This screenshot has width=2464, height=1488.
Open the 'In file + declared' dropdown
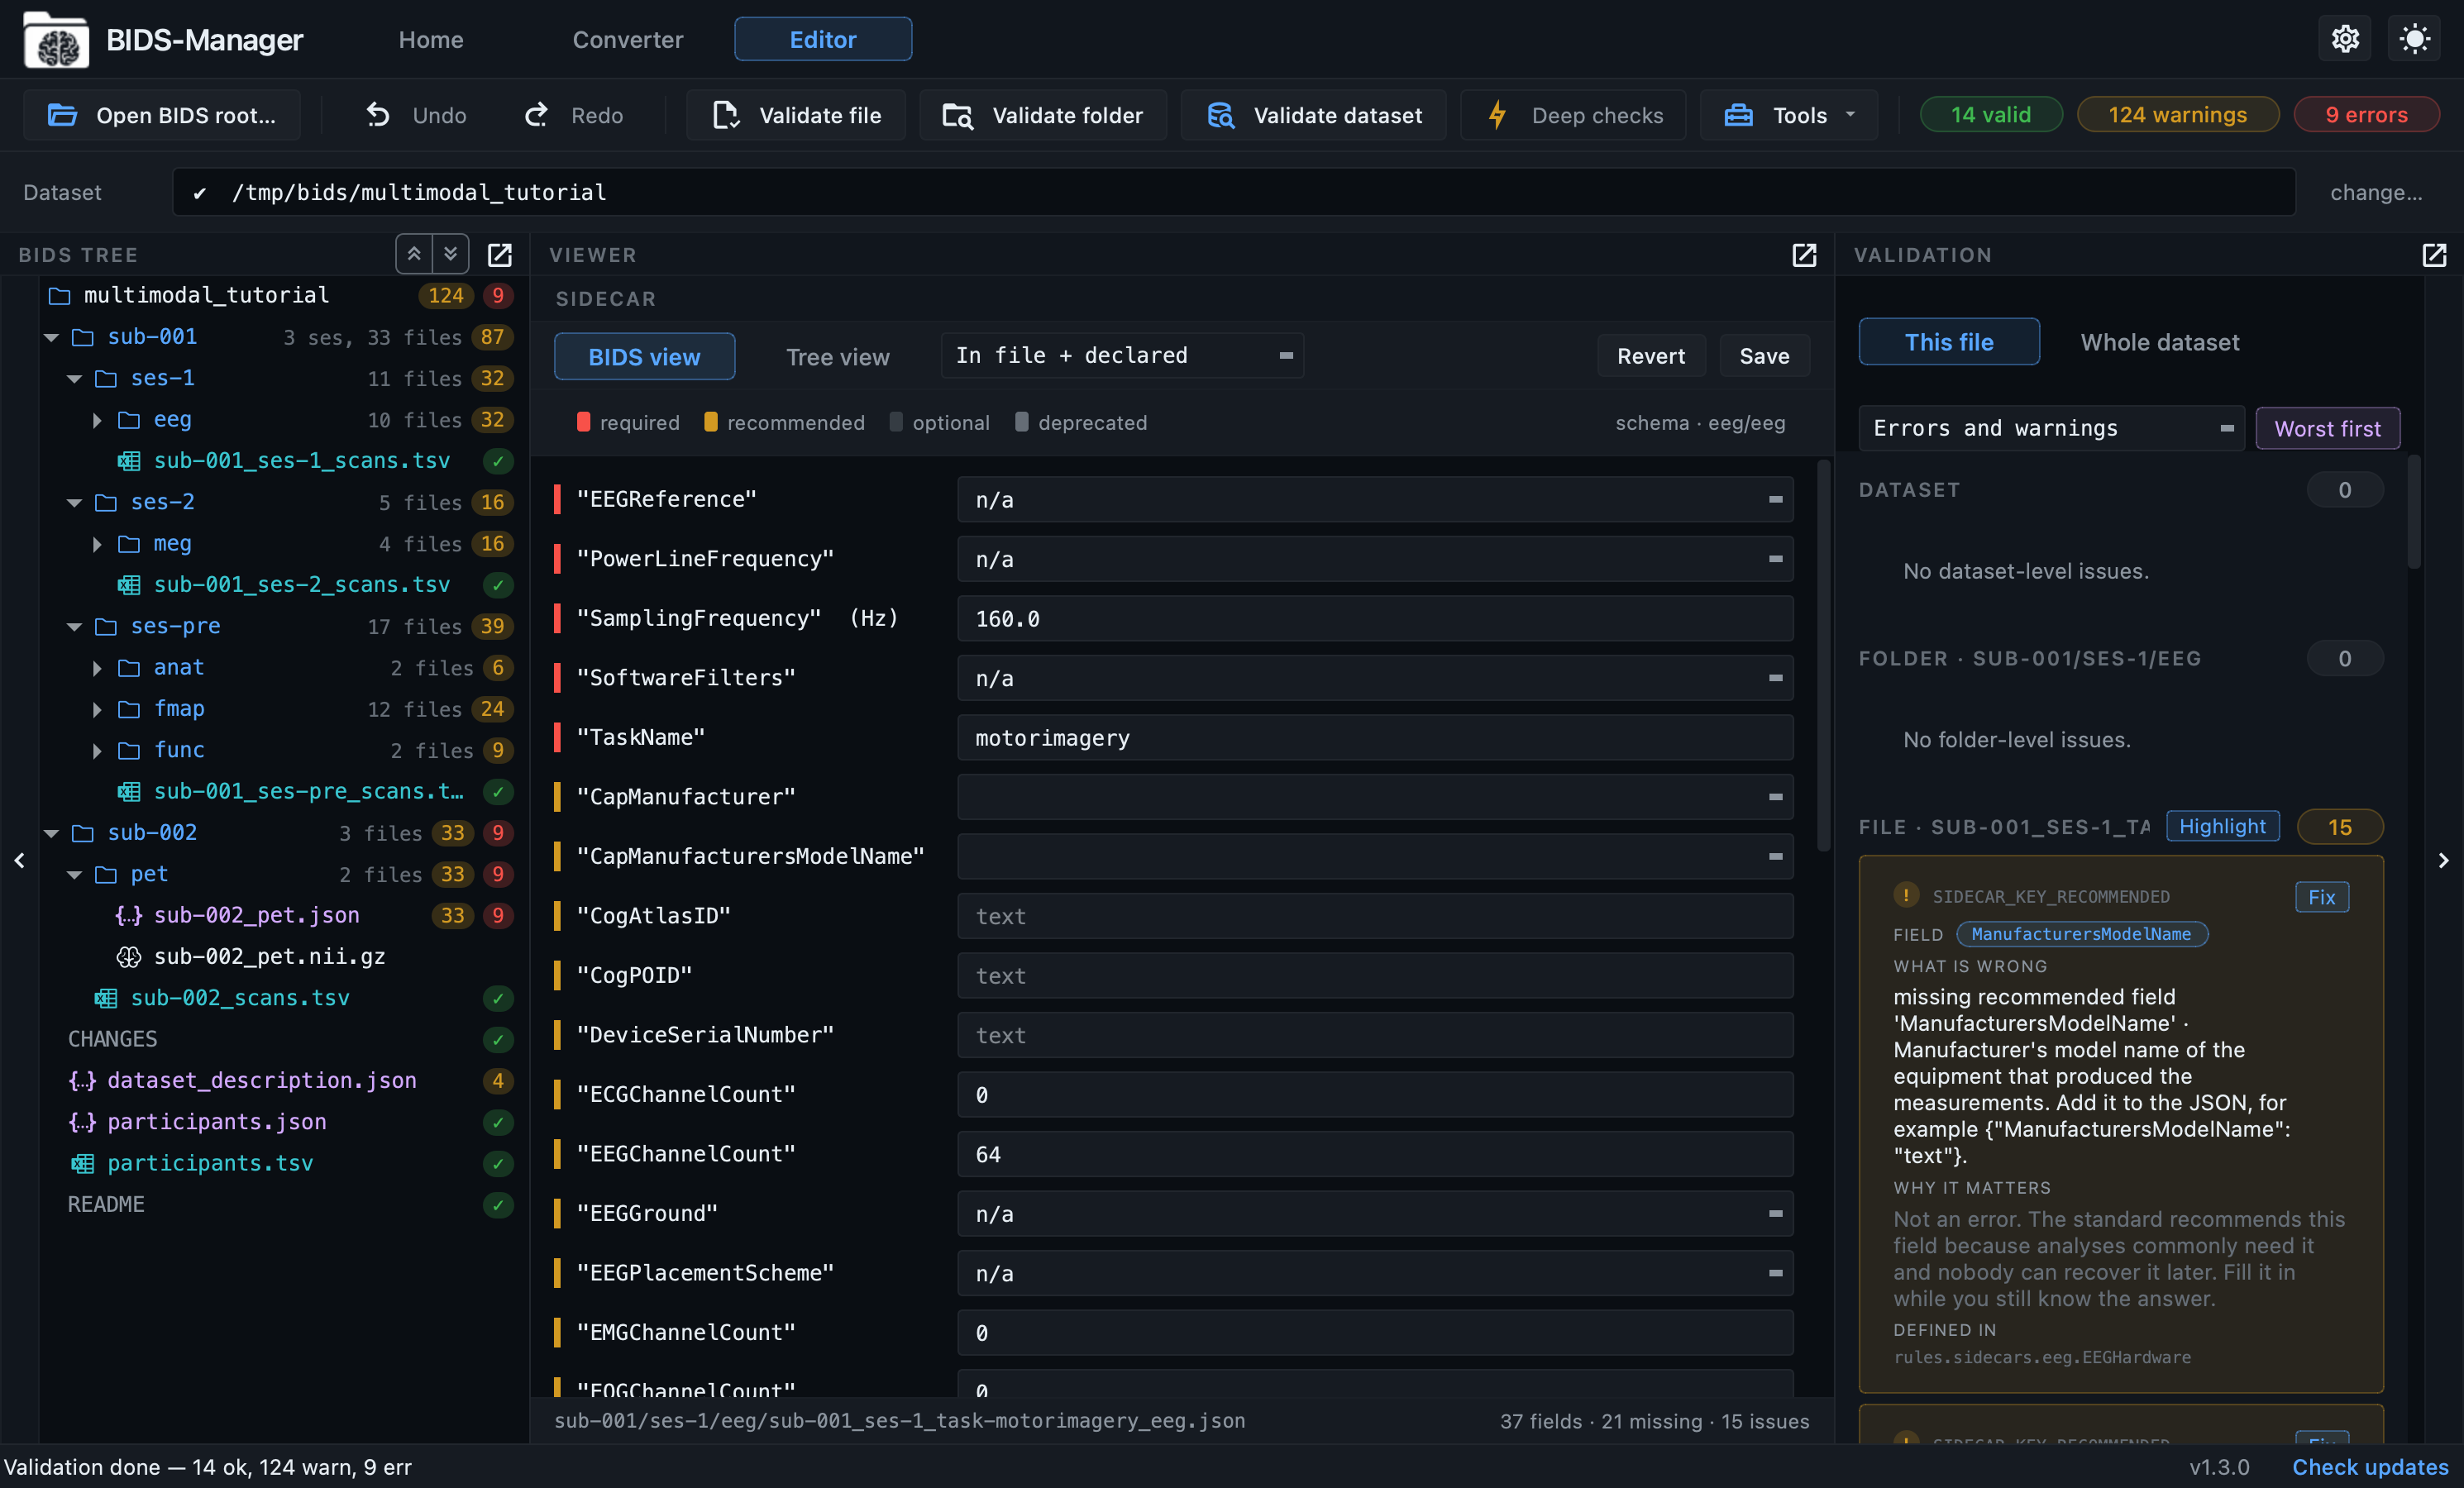pyautogui.click(x=1122, y=355)
